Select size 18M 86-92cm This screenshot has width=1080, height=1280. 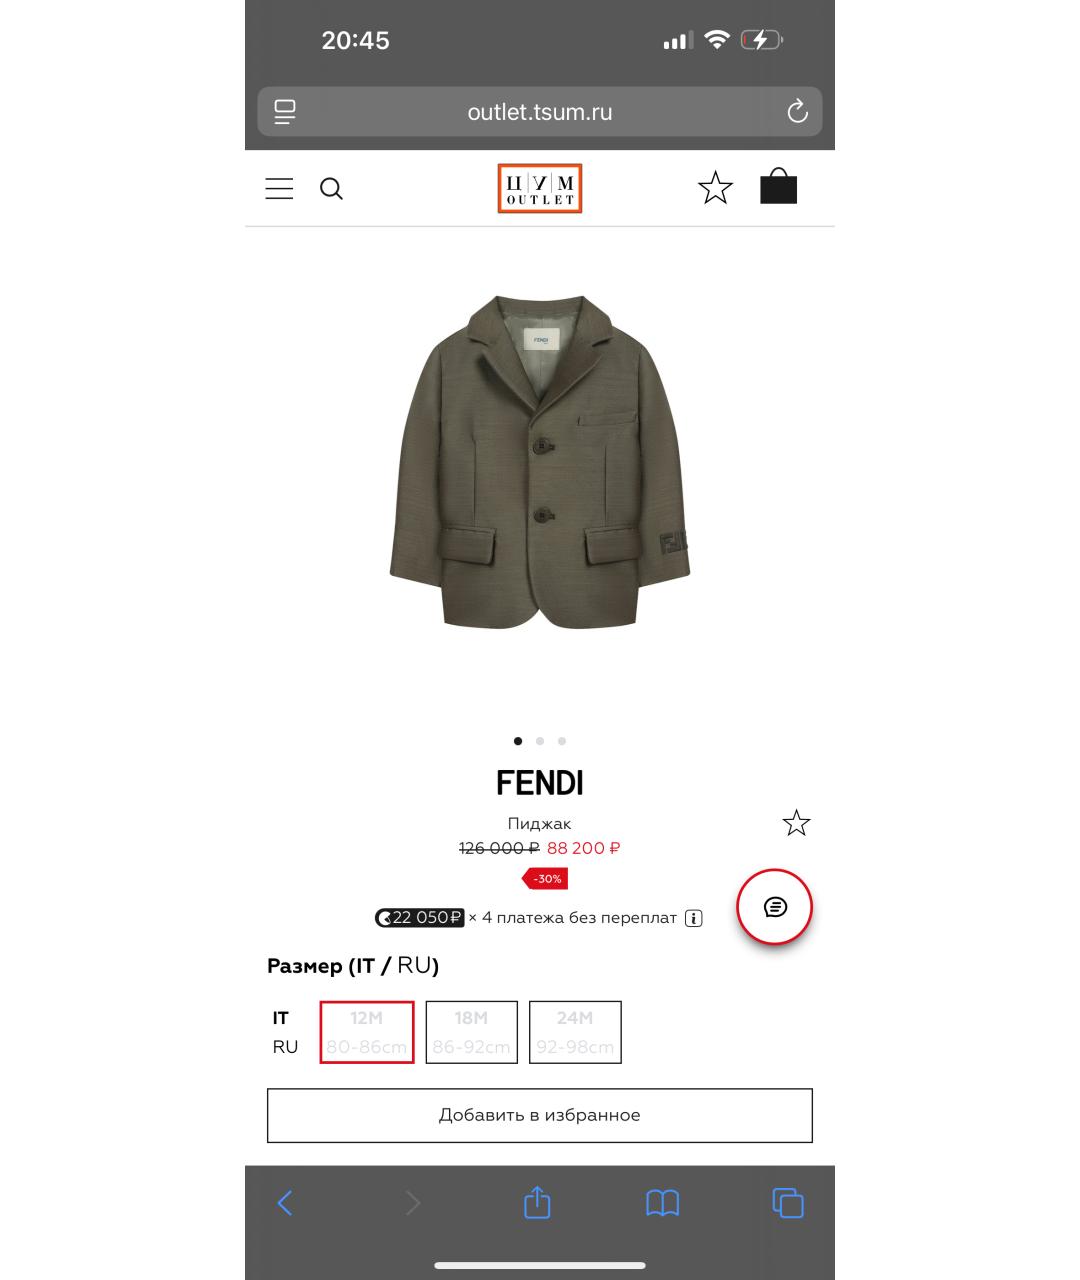click(471, 1032)
